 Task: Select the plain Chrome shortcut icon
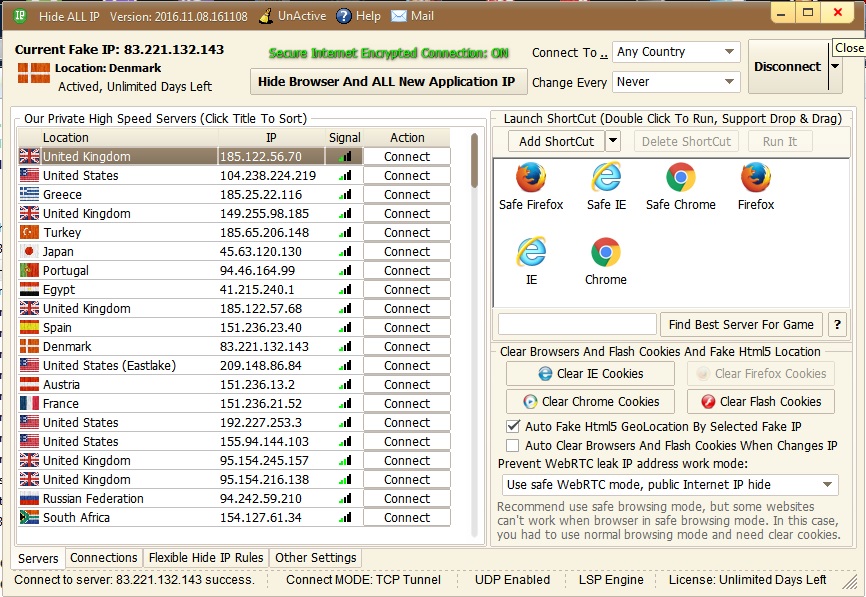coord(606,252)
